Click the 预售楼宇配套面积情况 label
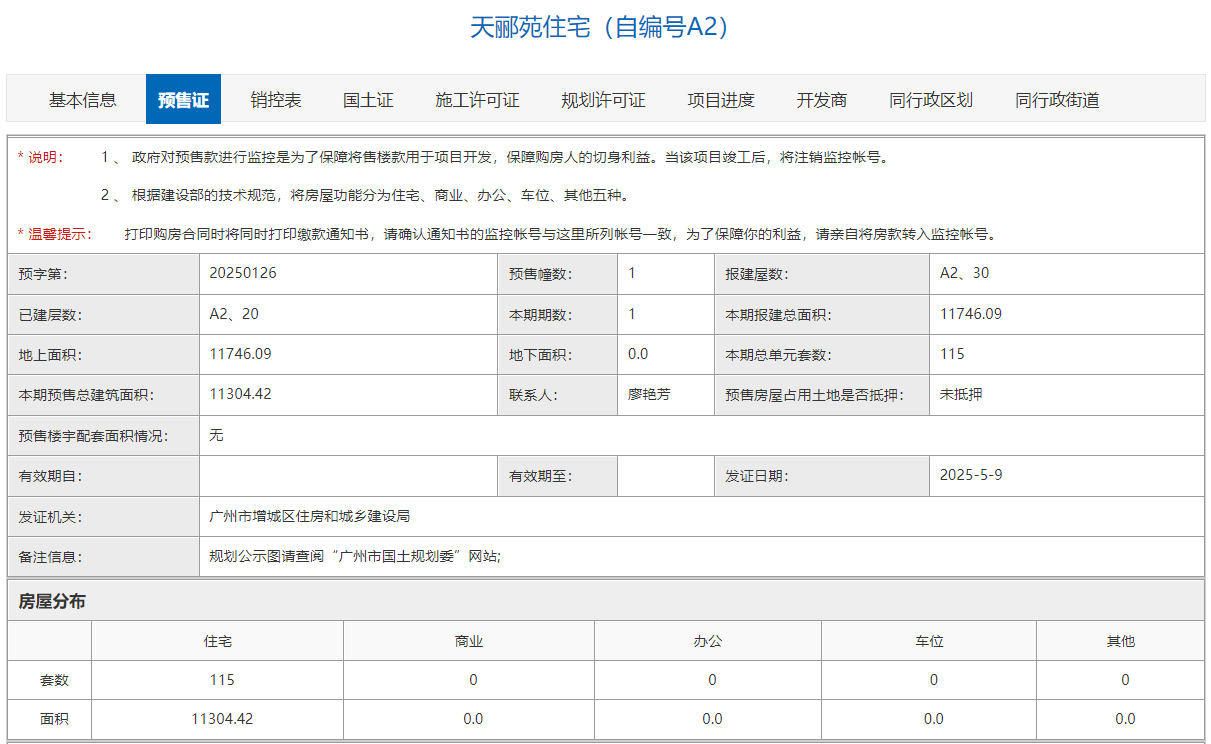Viewport: 1211px width, 744px height. click(93, 435)
